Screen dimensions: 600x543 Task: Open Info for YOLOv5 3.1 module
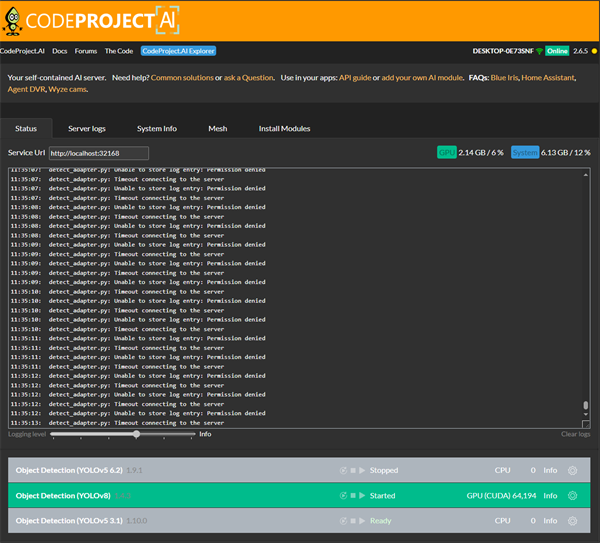coord(550,521)
